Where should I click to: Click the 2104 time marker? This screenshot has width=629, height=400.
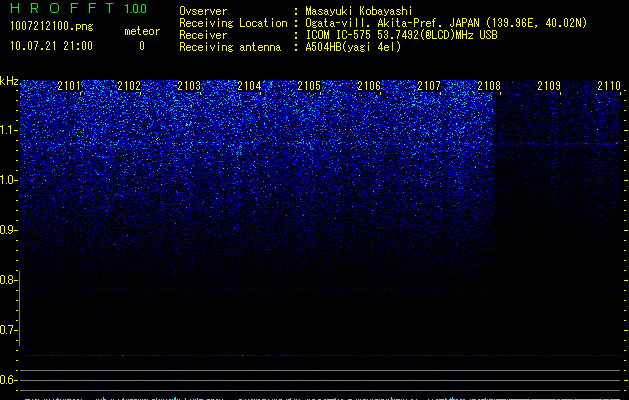click(249, 86)
